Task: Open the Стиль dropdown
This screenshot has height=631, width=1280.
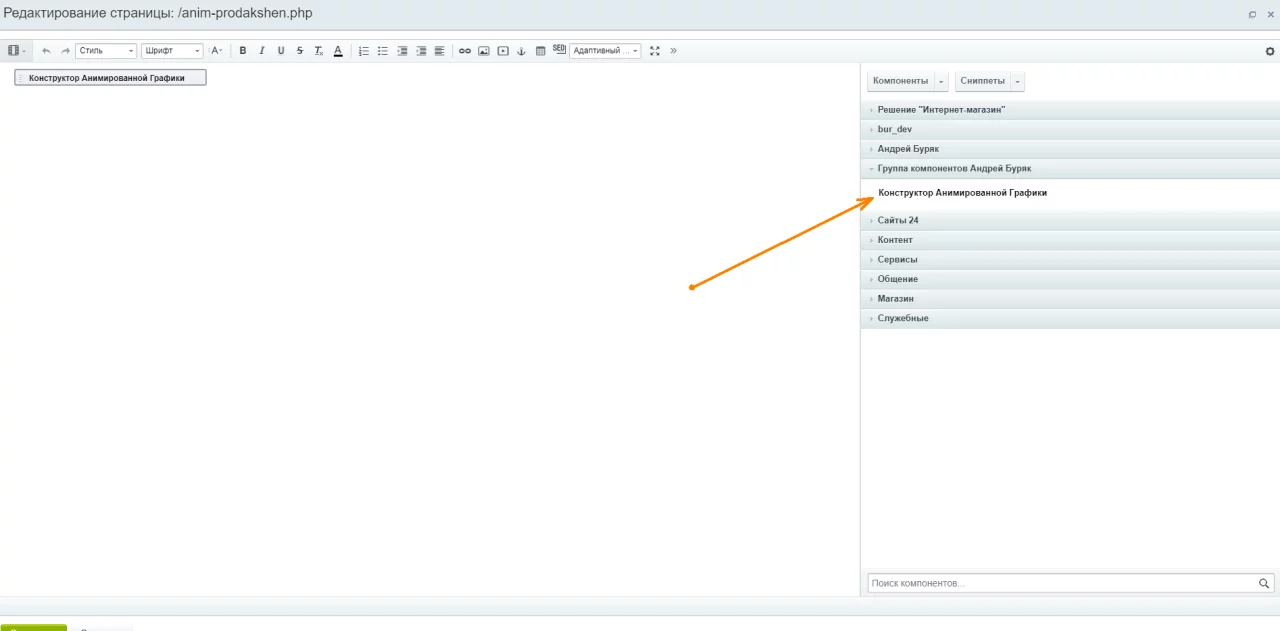Action: coord(106,51)
